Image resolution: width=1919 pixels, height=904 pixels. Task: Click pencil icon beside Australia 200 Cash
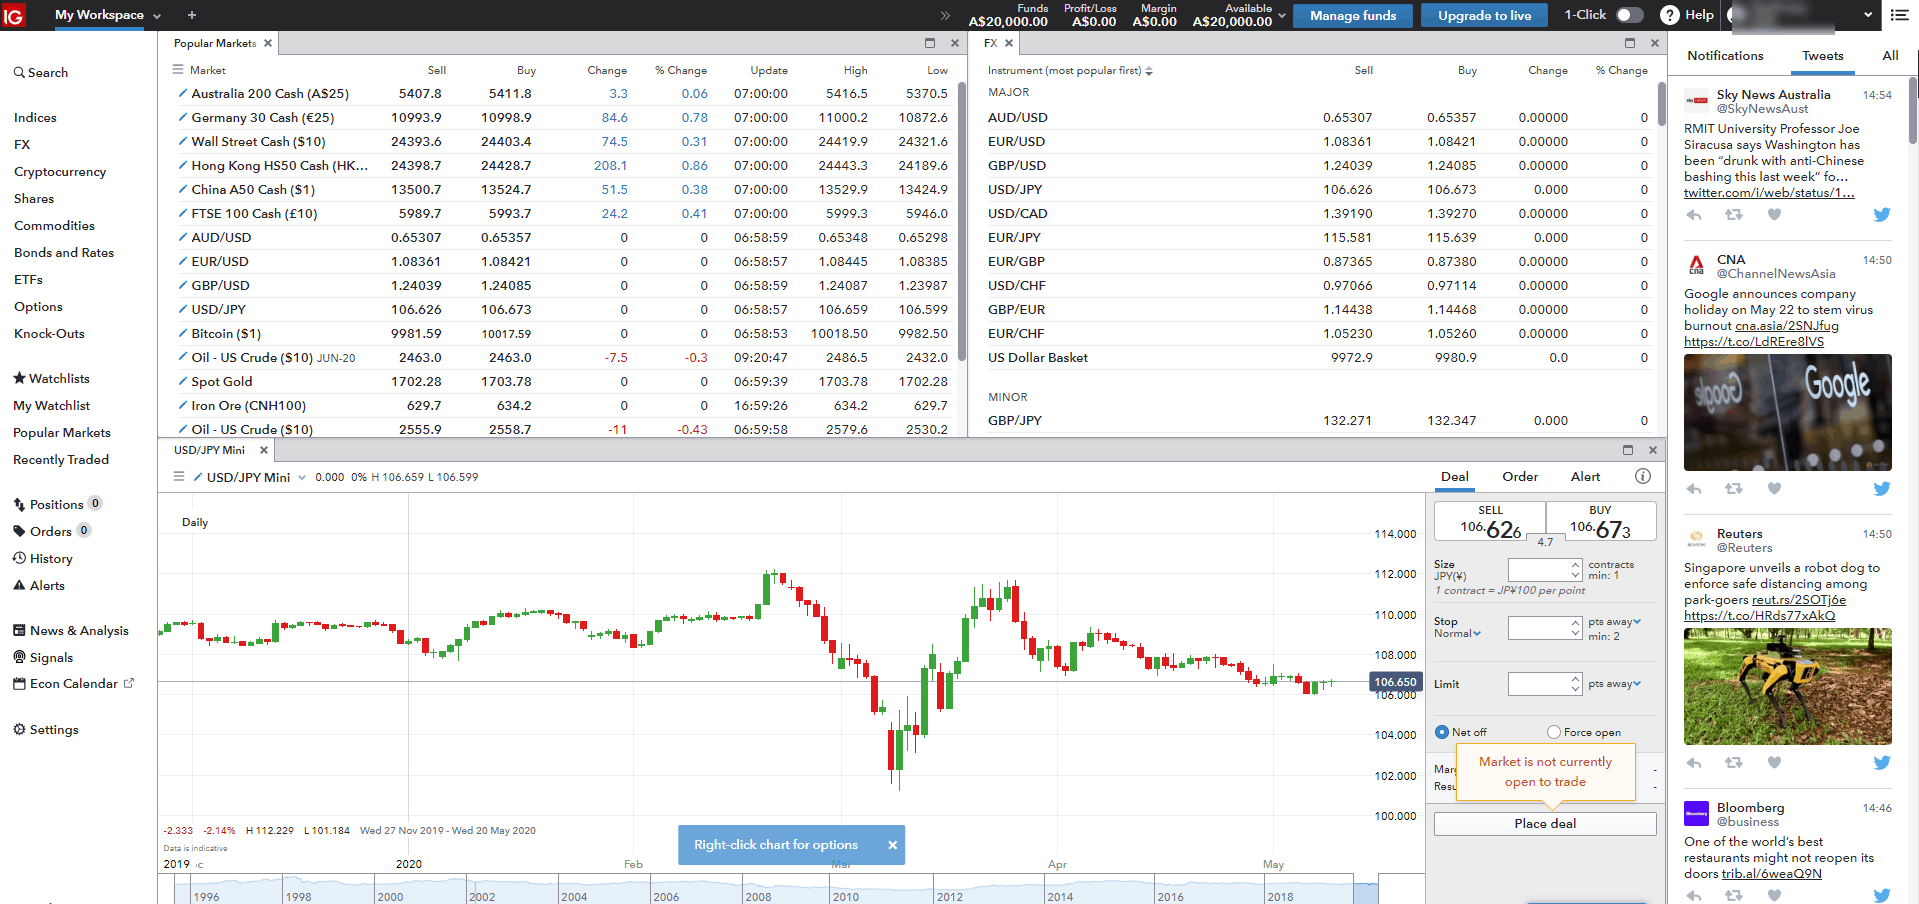coord(183,93)
